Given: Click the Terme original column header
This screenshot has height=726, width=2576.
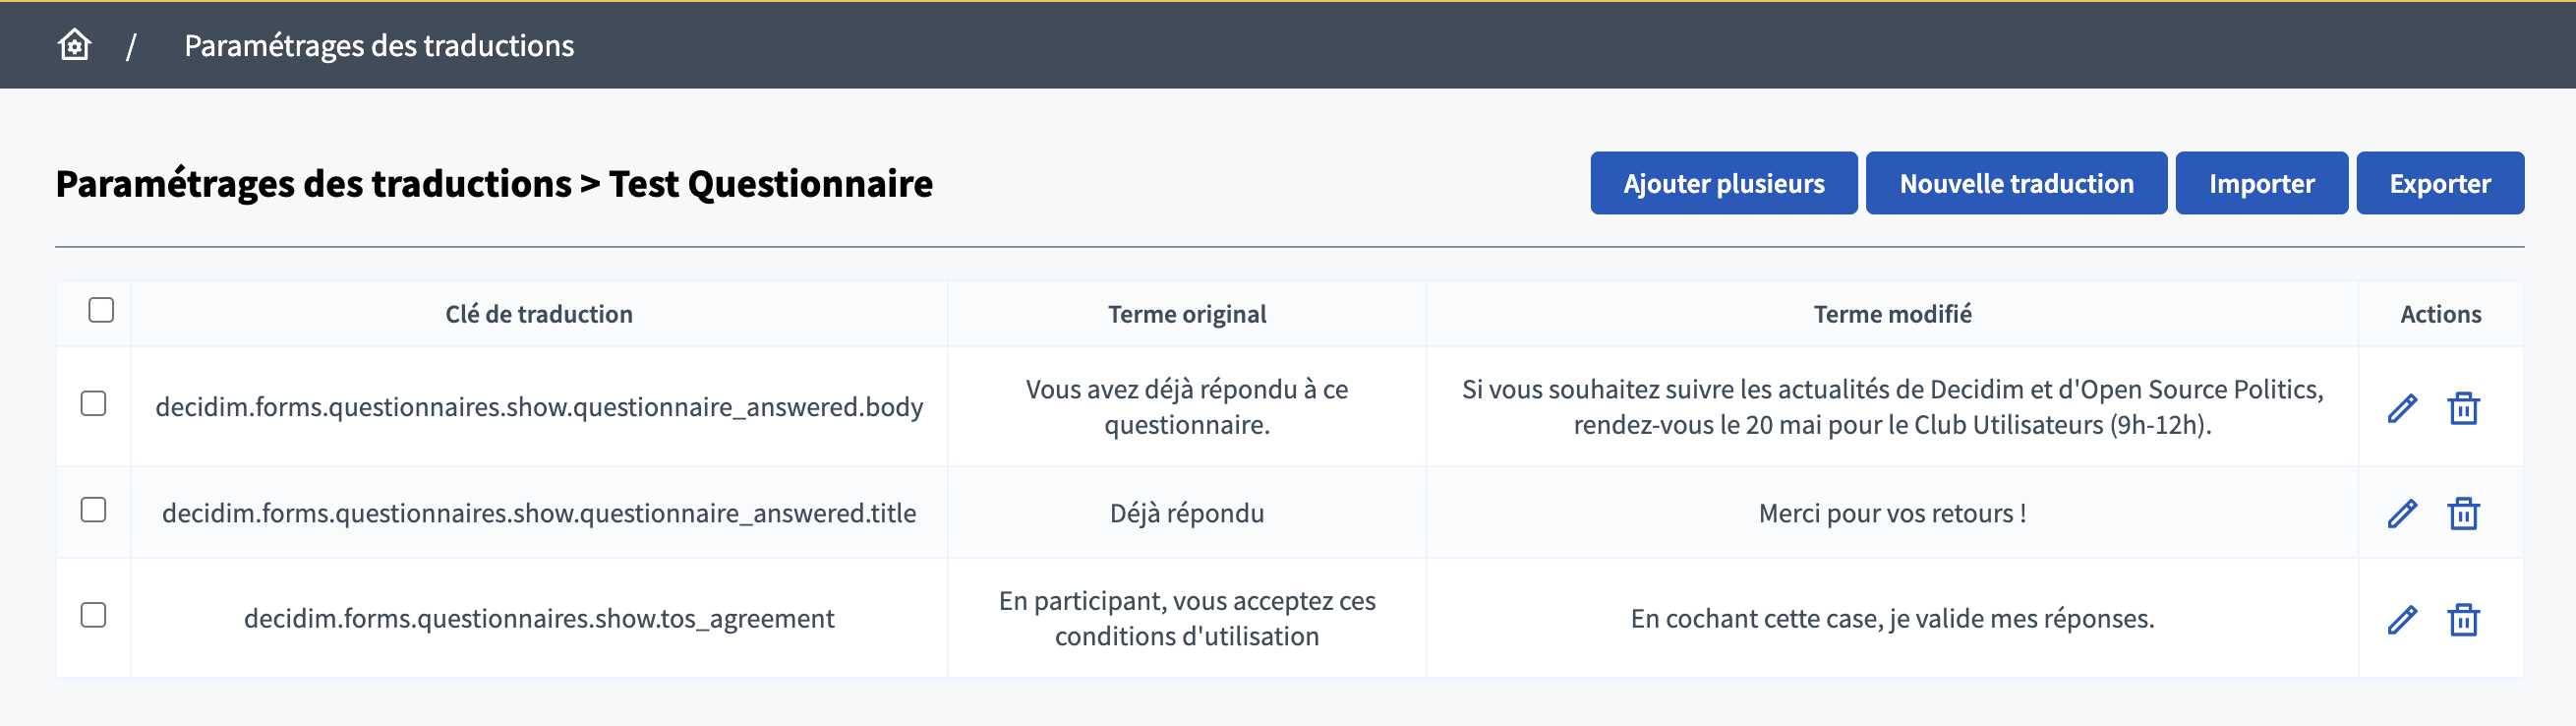Looking at the screenshot, I should point(1186,314).
